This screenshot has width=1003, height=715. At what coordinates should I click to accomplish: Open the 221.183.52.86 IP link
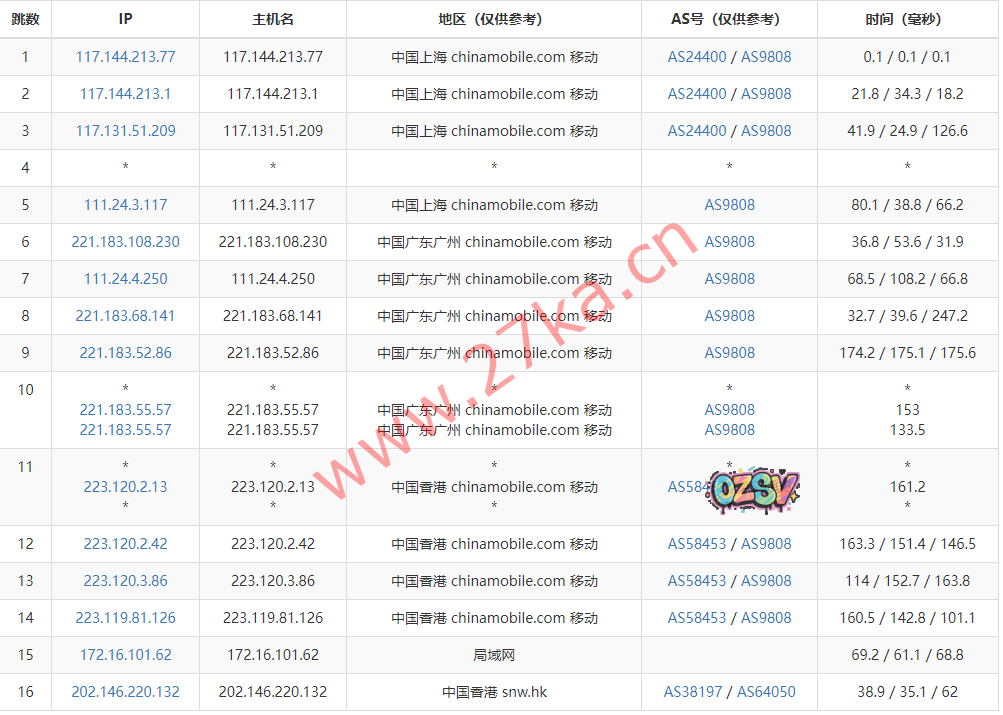pos(125,353)
